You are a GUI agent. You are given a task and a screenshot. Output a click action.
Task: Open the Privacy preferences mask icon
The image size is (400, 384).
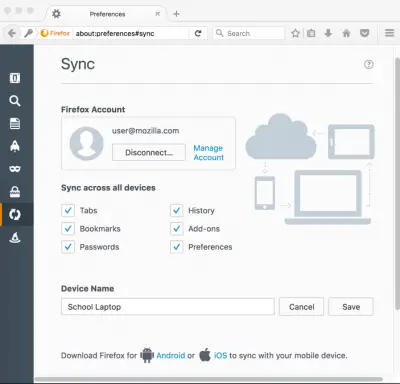(15, 169)
